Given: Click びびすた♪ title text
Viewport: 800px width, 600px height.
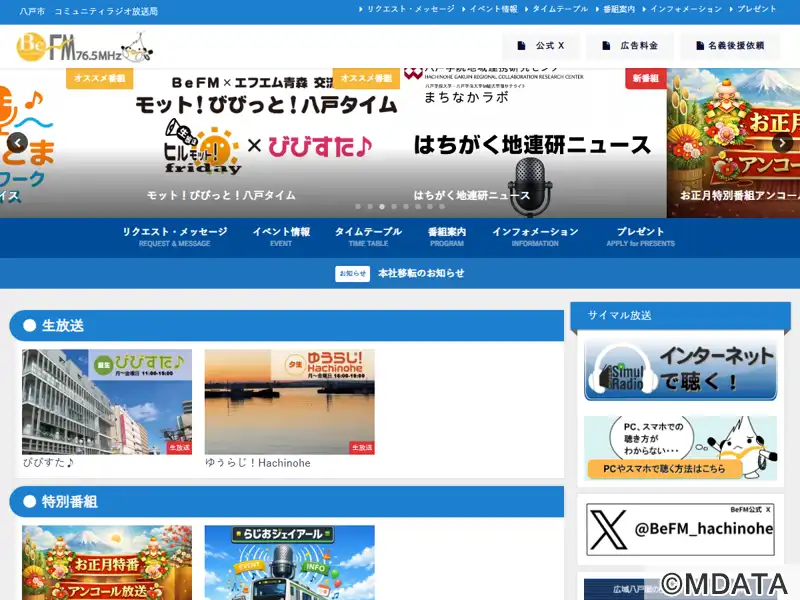Looking at the screenshot, I should [x=48, y=463].
